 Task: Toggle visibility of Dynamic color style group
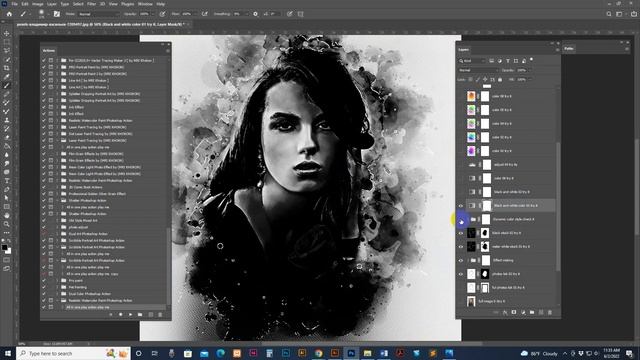tap(461, 221)
